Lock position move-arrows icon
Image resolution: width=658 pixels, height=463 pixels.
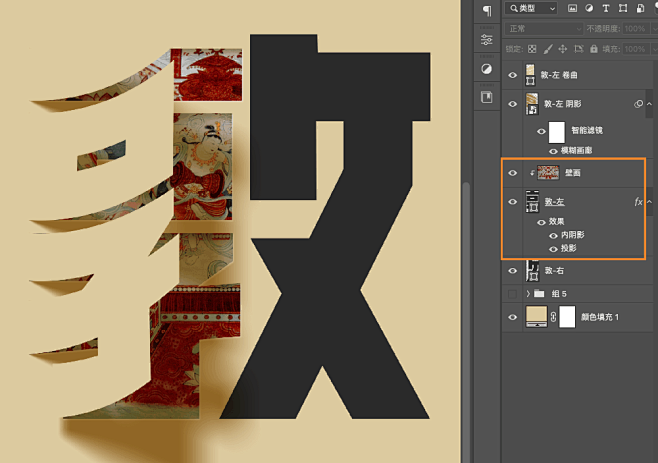point(563,49)
